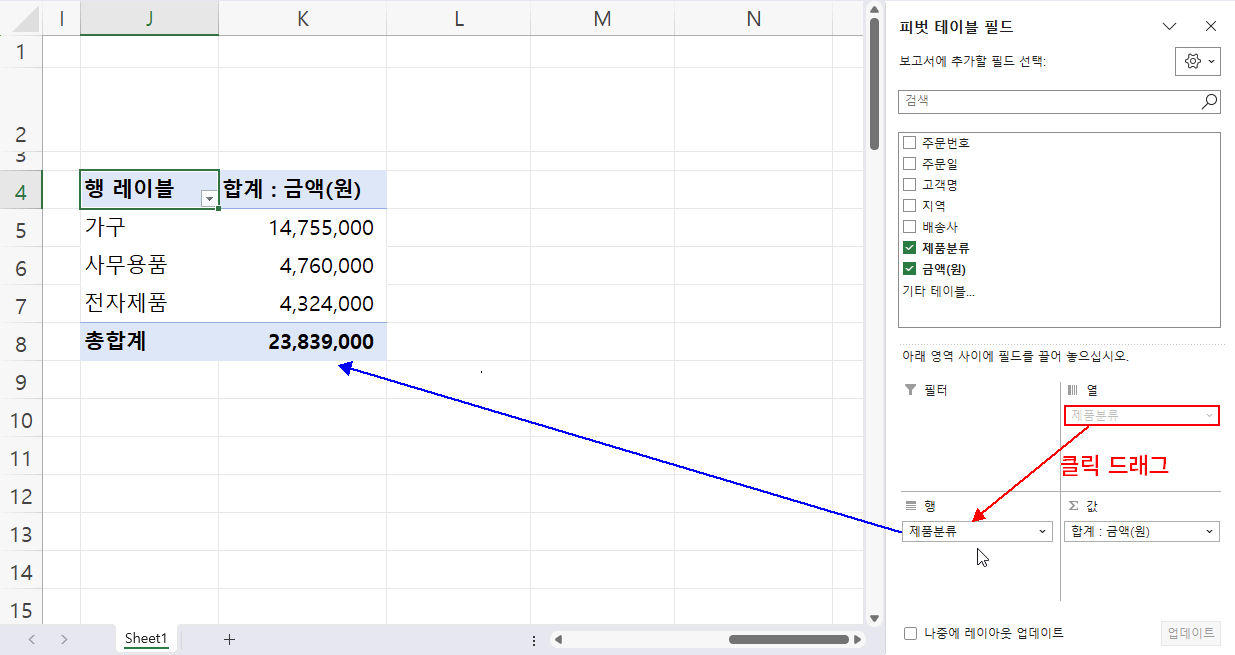This screenshot has width=1235, height=655.
Task: Click the 업데이트 button
Action: click(1191, 633)
